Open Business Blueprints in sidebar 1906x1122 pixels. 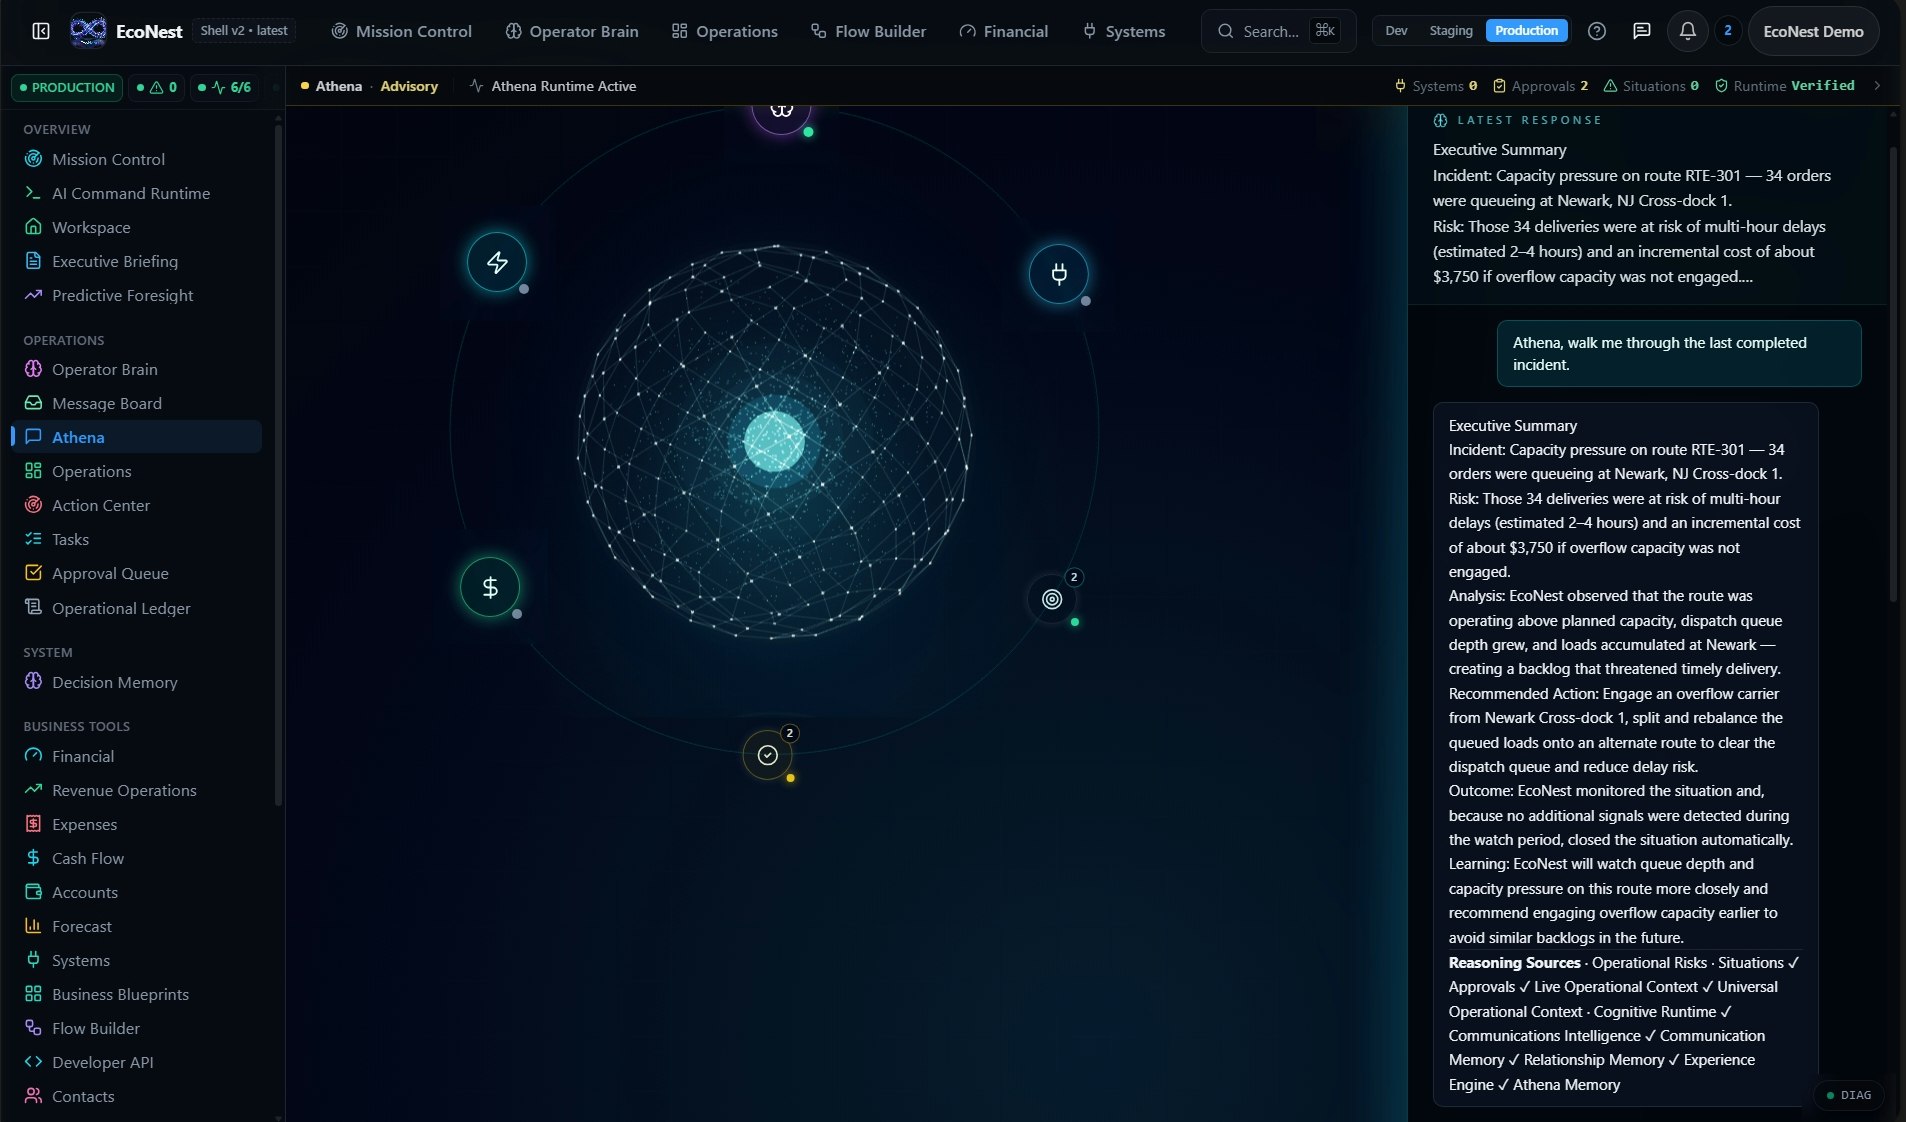coord(137,994)
